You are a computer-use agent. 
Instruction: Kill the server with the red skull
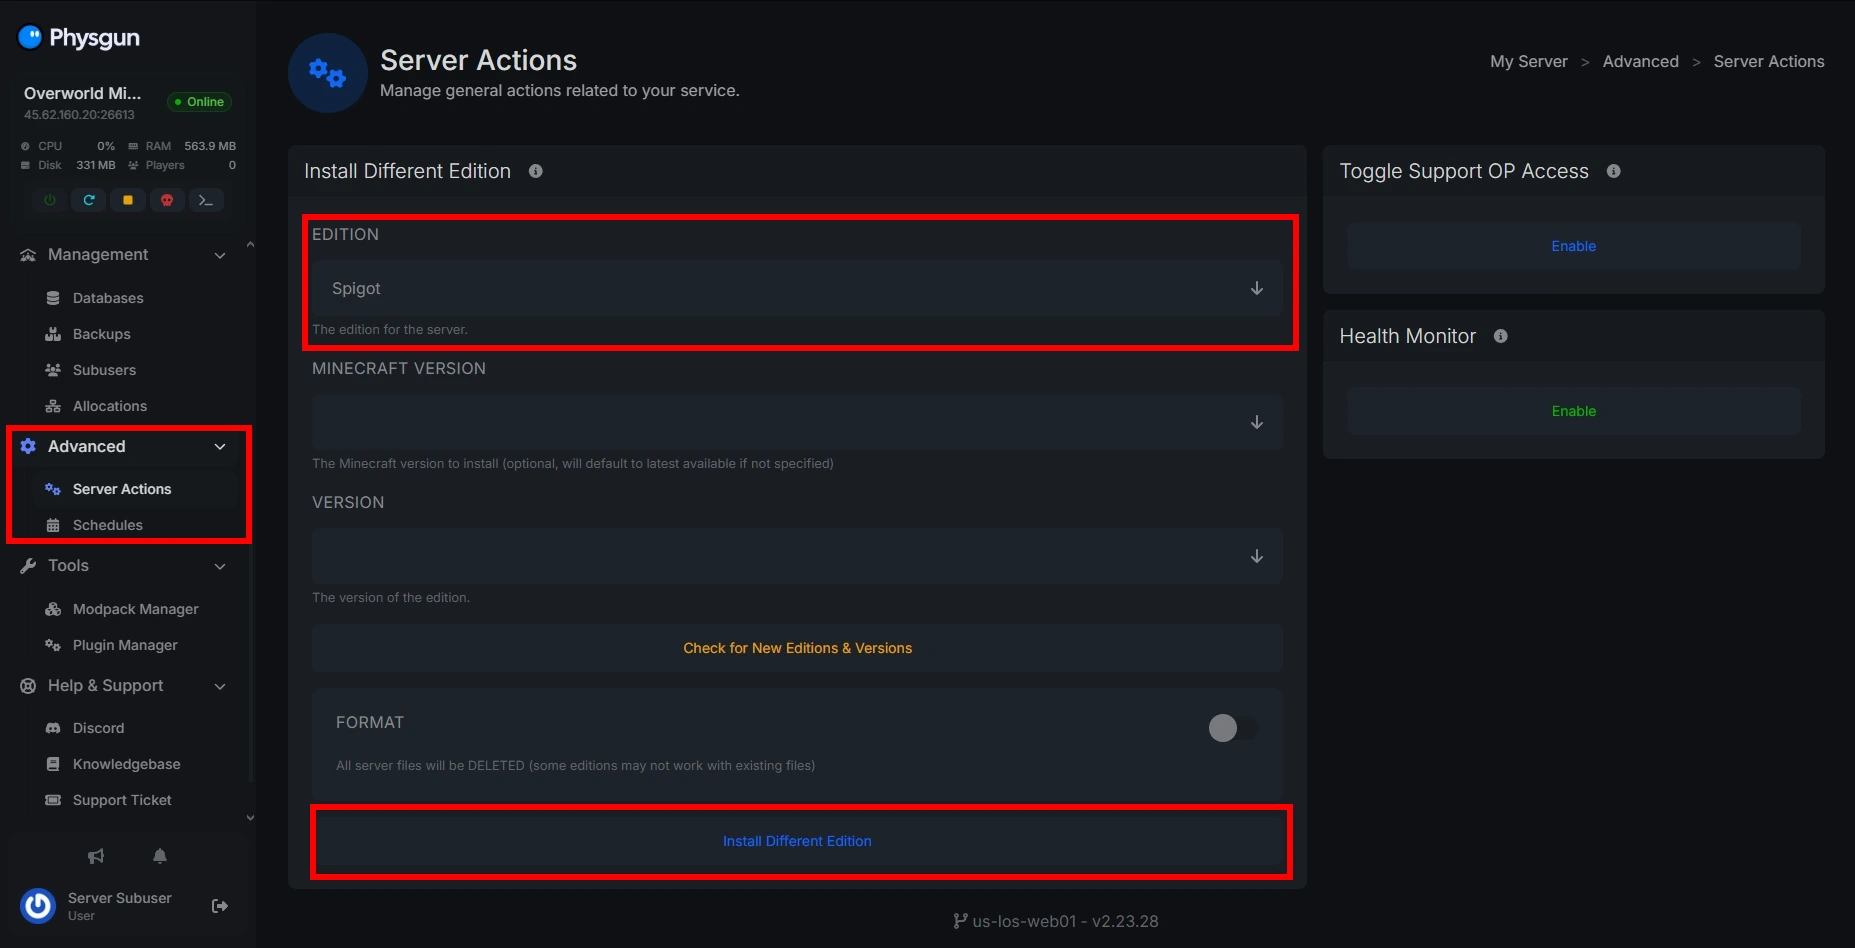167,200
